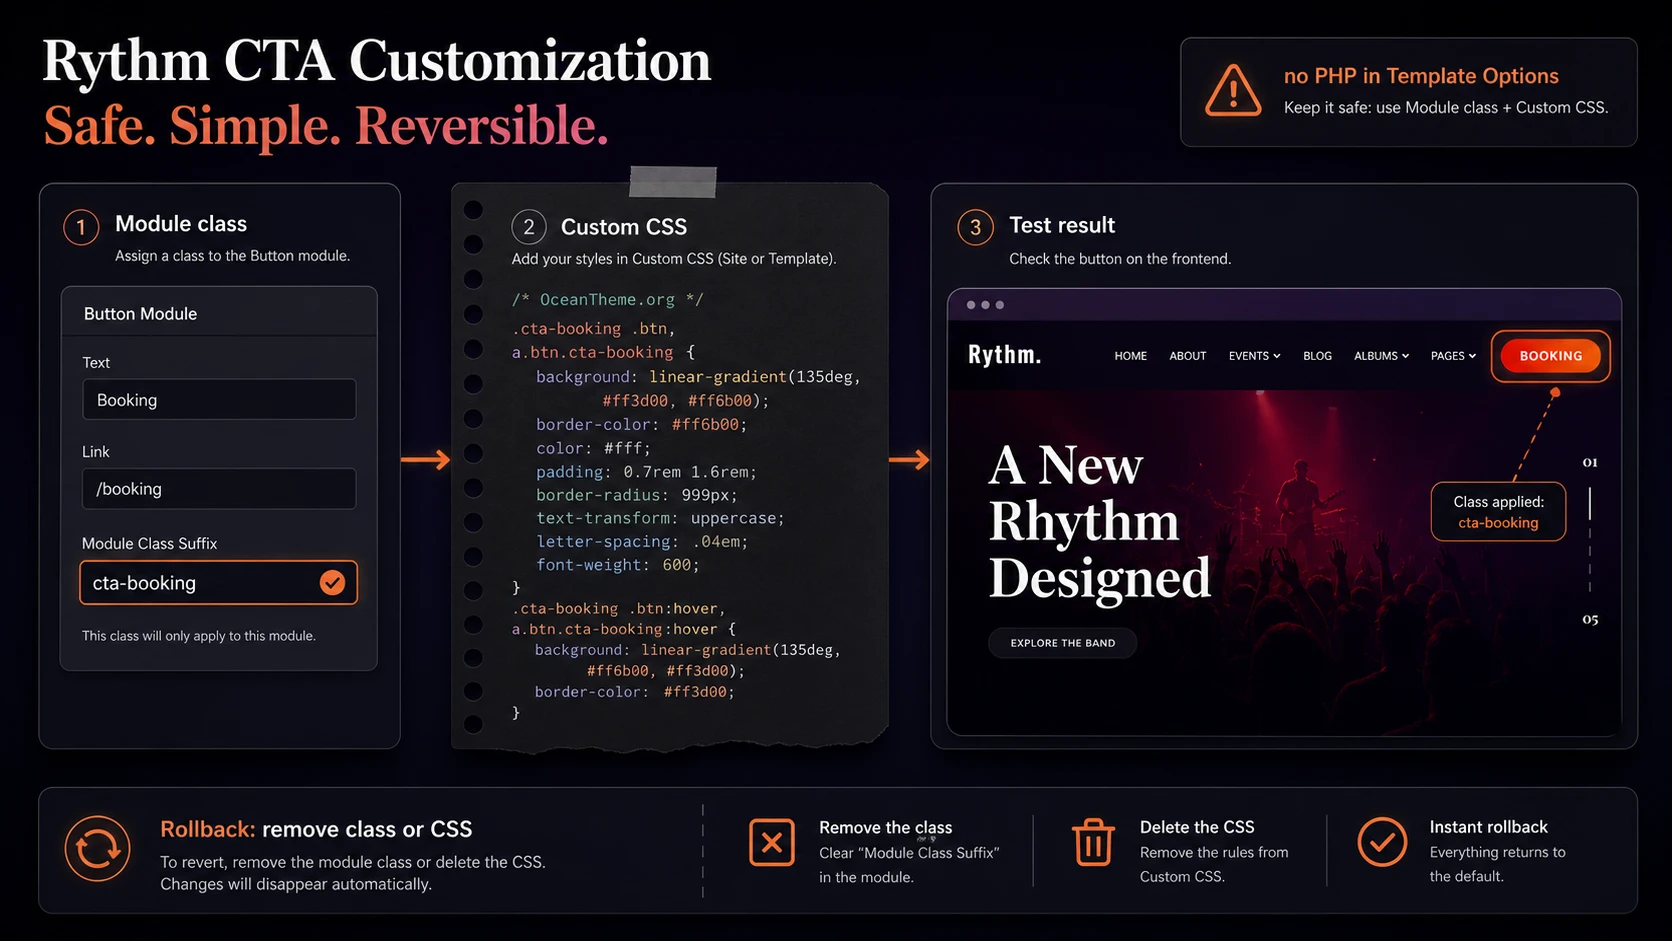Click the orange checkmark in Module Class Suffix
The image size is (1672, 941).
point(332,582)
